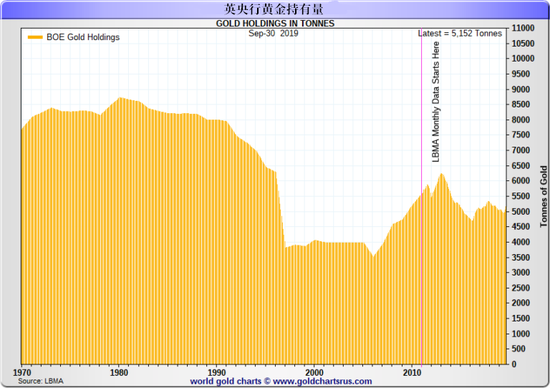The image size is (550, 388).
Task: Click the 11000 y-axis label
Action: [523, 28]
